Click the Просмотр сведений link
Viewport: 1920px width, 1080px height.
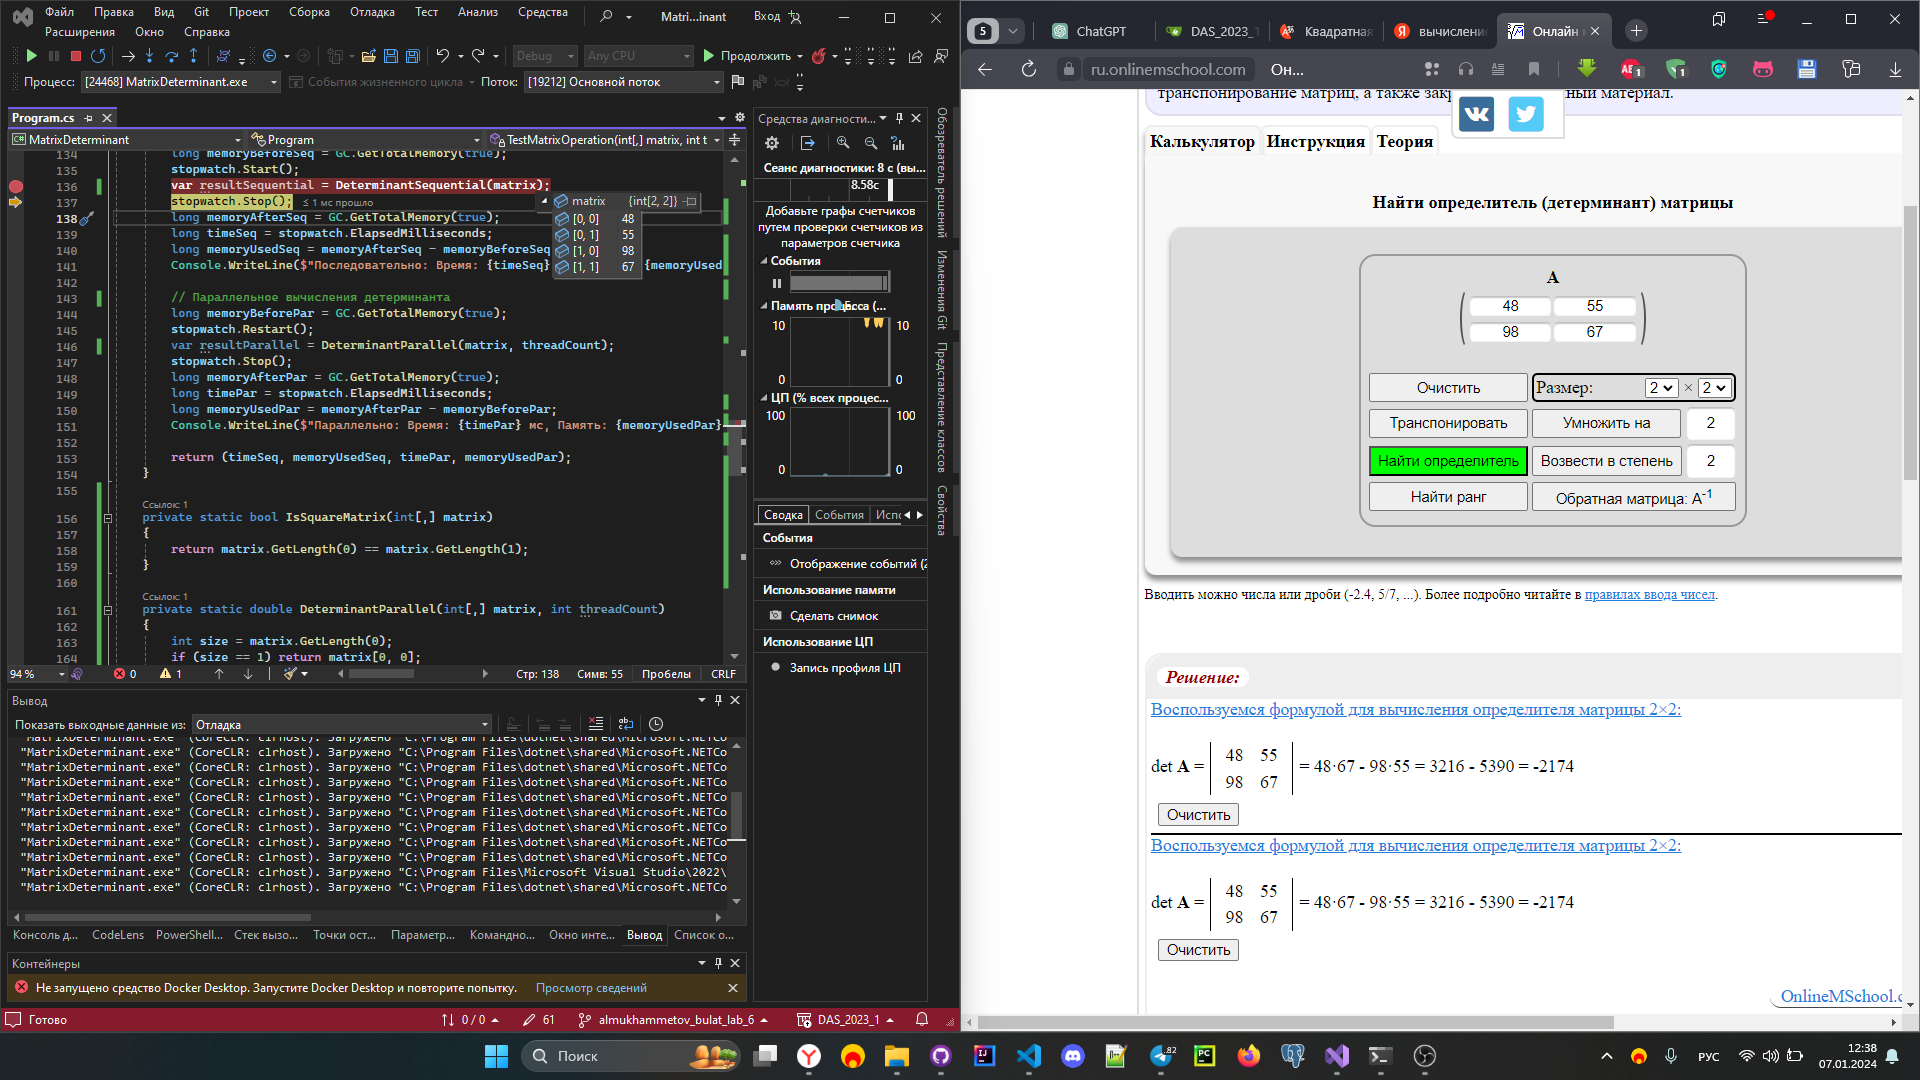pyautogui.click(x=591, y=988)
